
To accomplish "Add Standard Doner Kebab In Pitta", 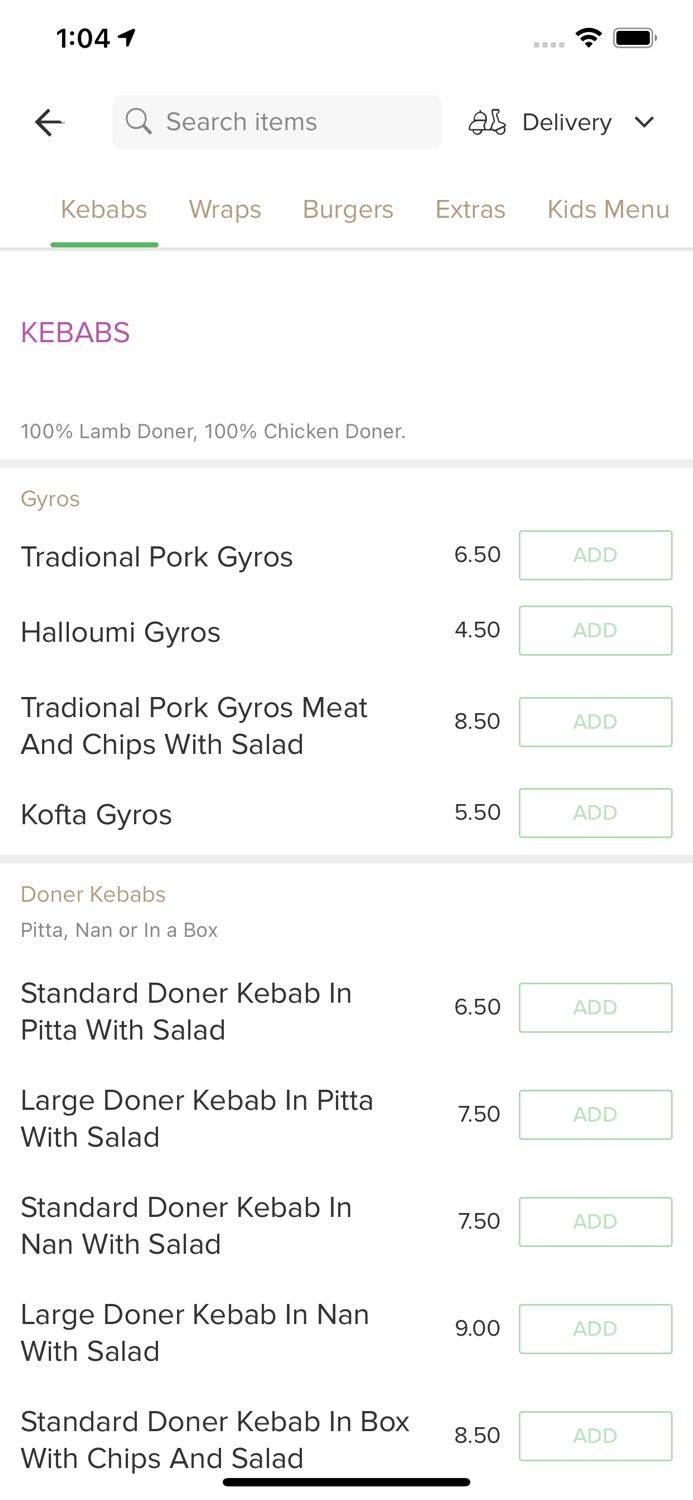I will point(595,1007).
